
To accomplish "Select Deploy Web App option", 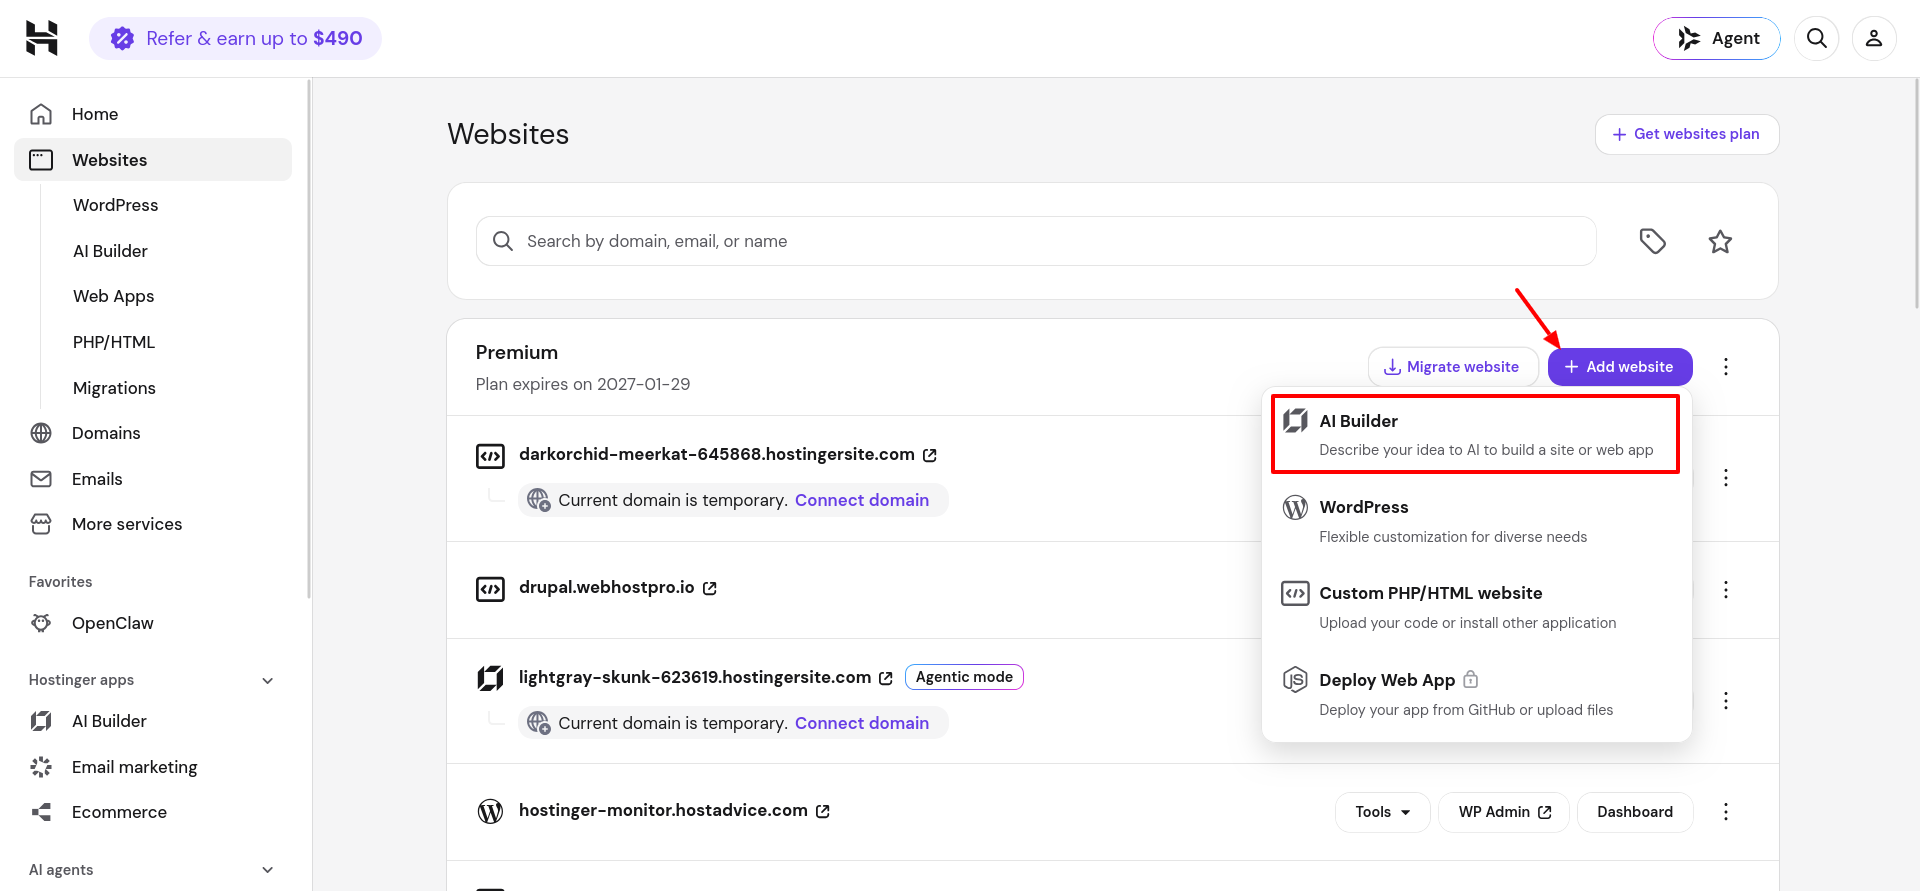I will pyautogui.click(x=1477, y=694).
